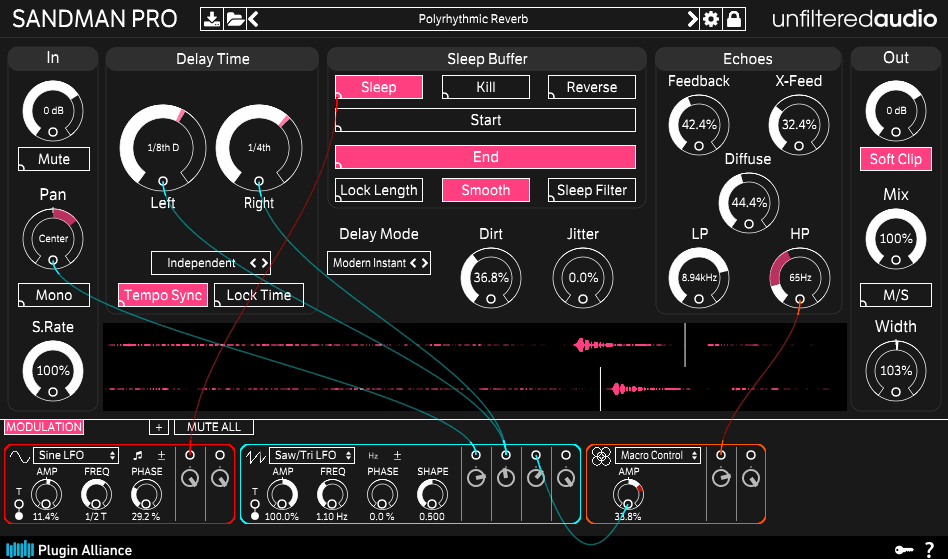948x559 pixels.
Task: Click the S.Rate knob
Action: click(53, 370)
